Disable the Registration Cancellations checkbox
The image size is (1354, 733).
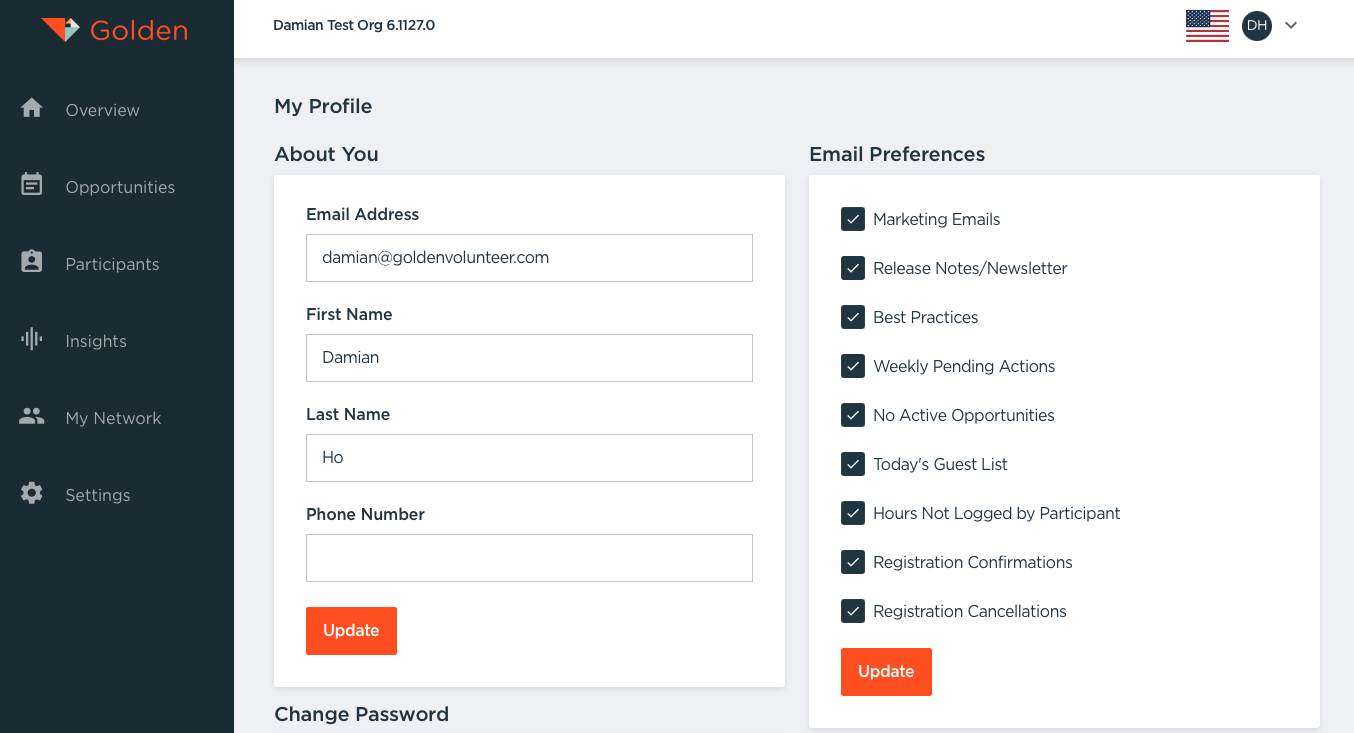click(853, 611)
